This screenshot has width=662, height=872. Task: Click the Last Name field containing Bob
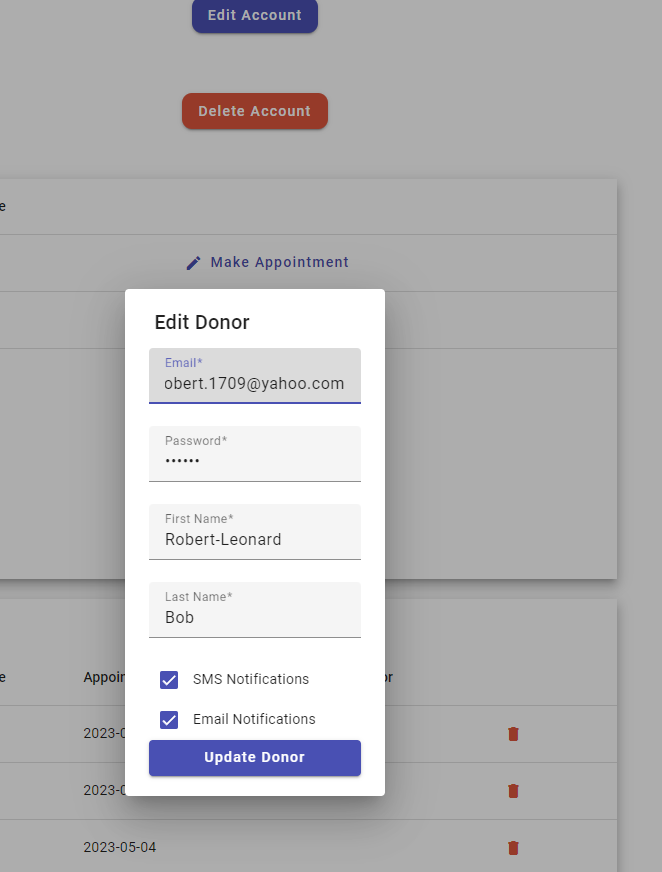254,617
